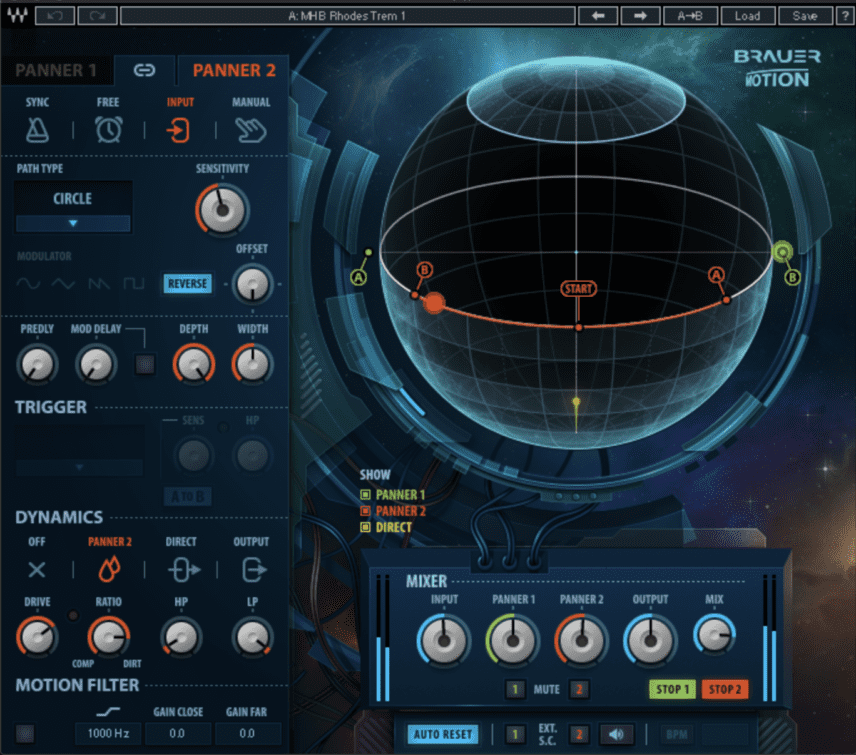Click the redo arrow button
856x755 pixels.
pos(97,16)
